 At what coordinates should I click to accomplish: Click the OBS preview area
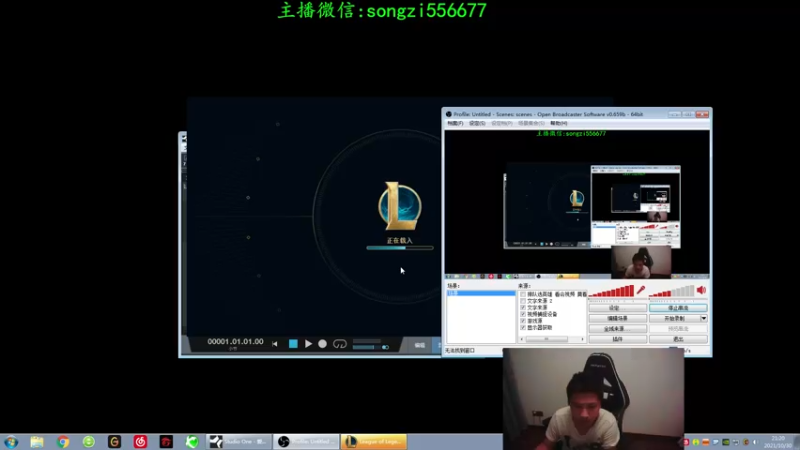click(x=577, y=204)
